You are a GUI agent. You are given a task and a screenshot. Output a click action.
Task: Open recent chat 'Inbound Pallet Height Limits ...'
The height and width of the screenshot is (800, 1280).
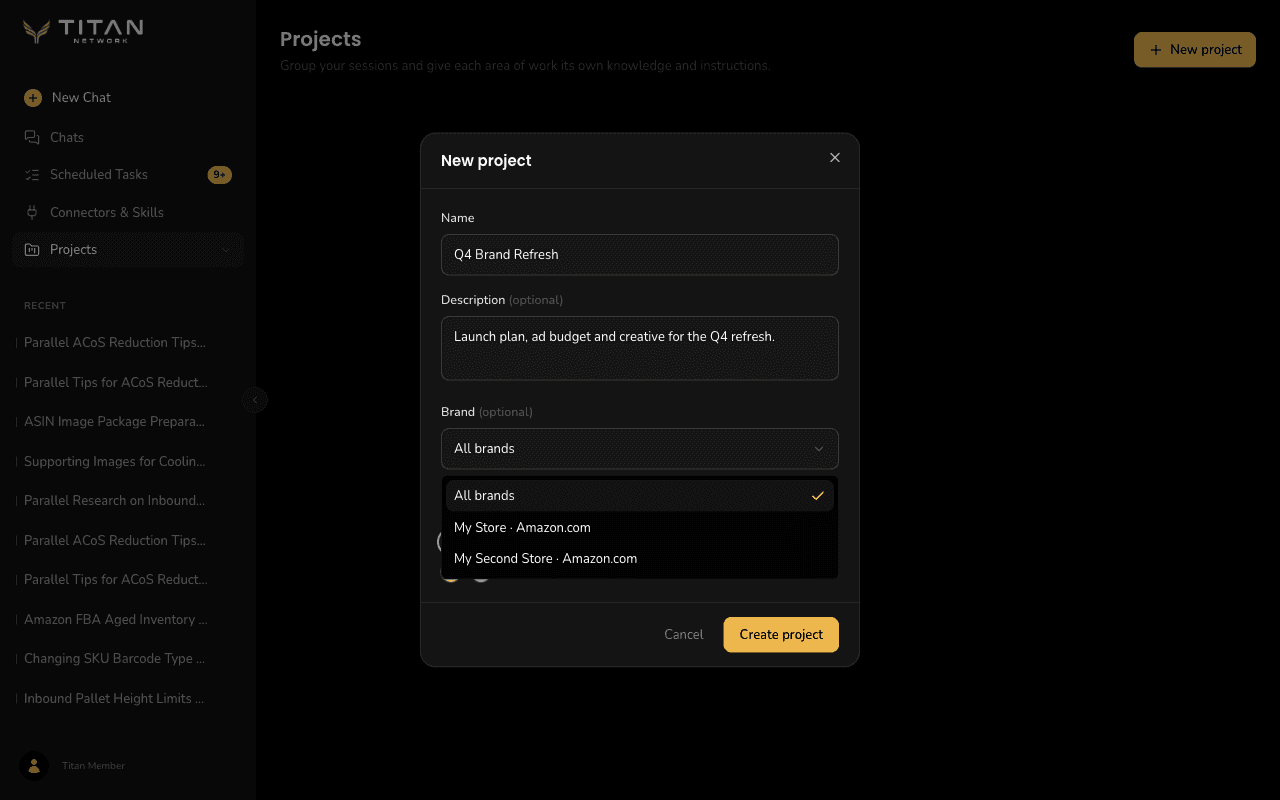[114, 699]
